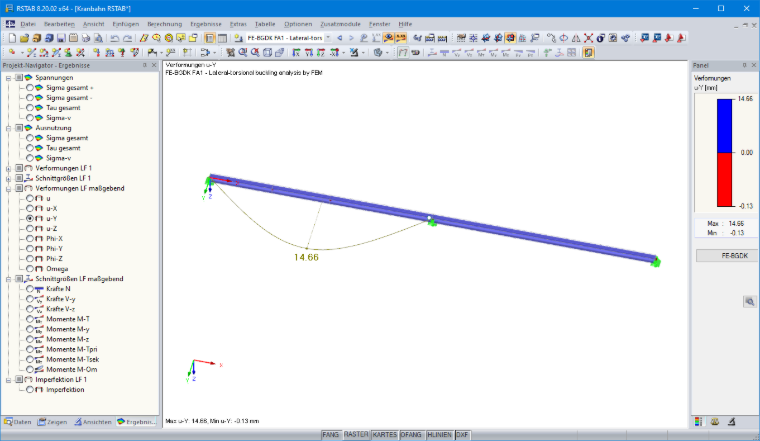The width and height of the screenshot is (760, 441).
Task: Click the red color bar in legend
Action: click(725, 180)
